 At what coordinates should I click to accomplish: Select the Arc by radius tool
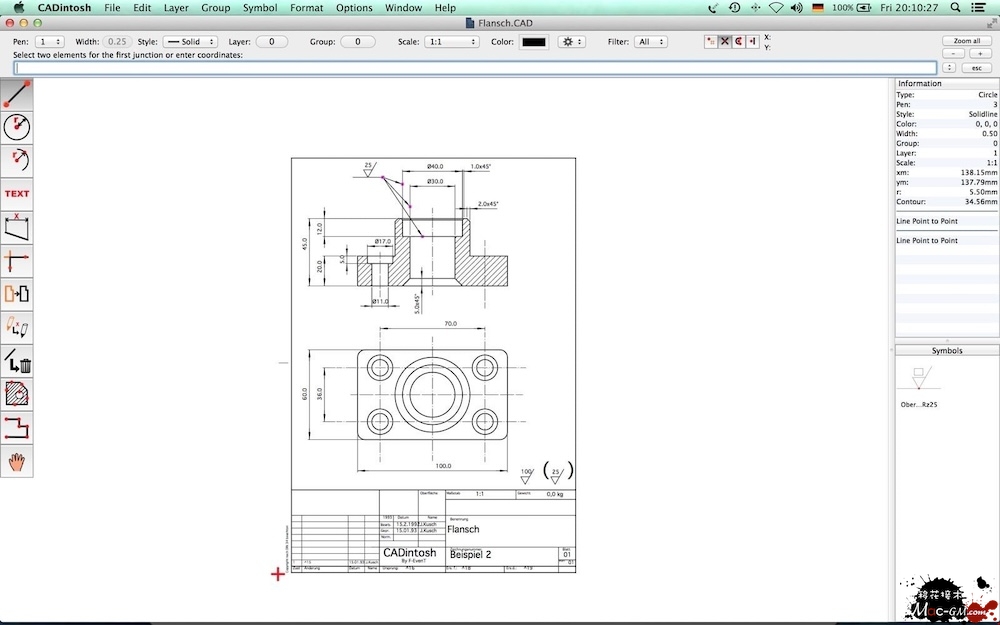click(17, 160)
